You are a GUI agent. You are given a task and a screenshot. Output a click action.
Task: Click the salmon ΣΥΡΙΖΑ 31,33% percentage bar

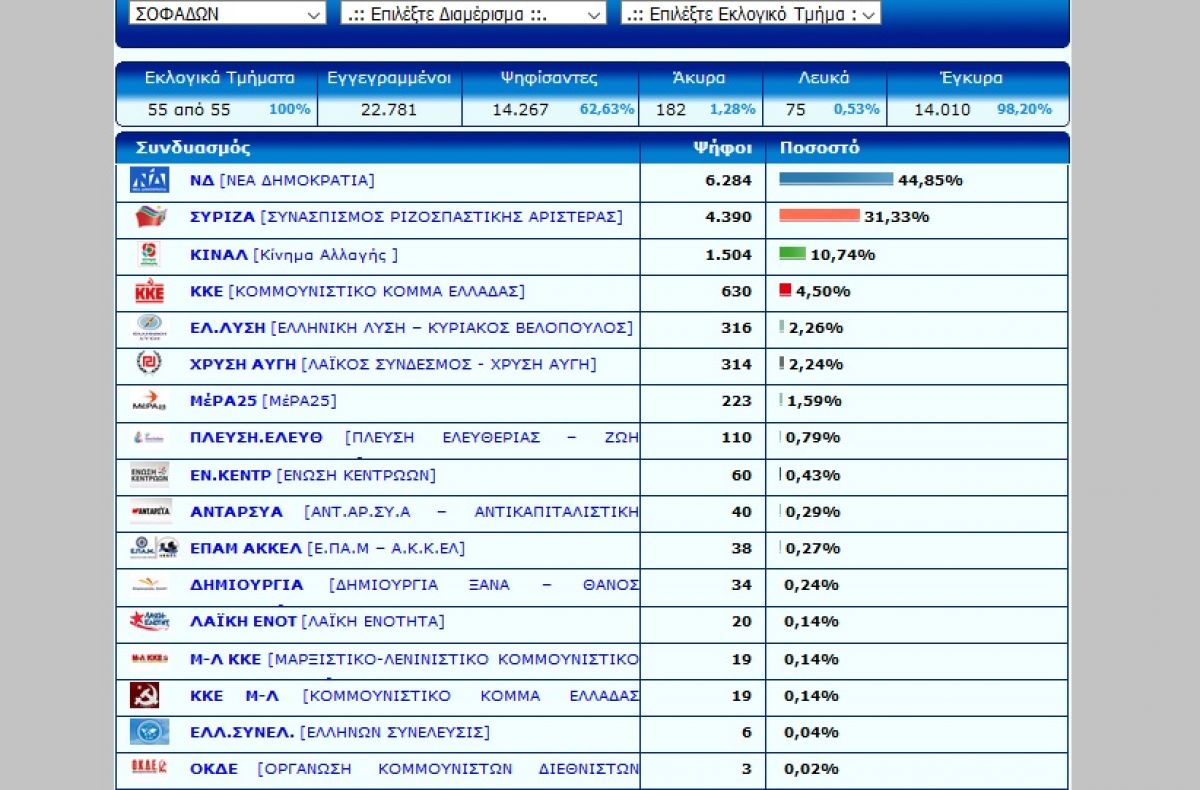tap(819, 215)
